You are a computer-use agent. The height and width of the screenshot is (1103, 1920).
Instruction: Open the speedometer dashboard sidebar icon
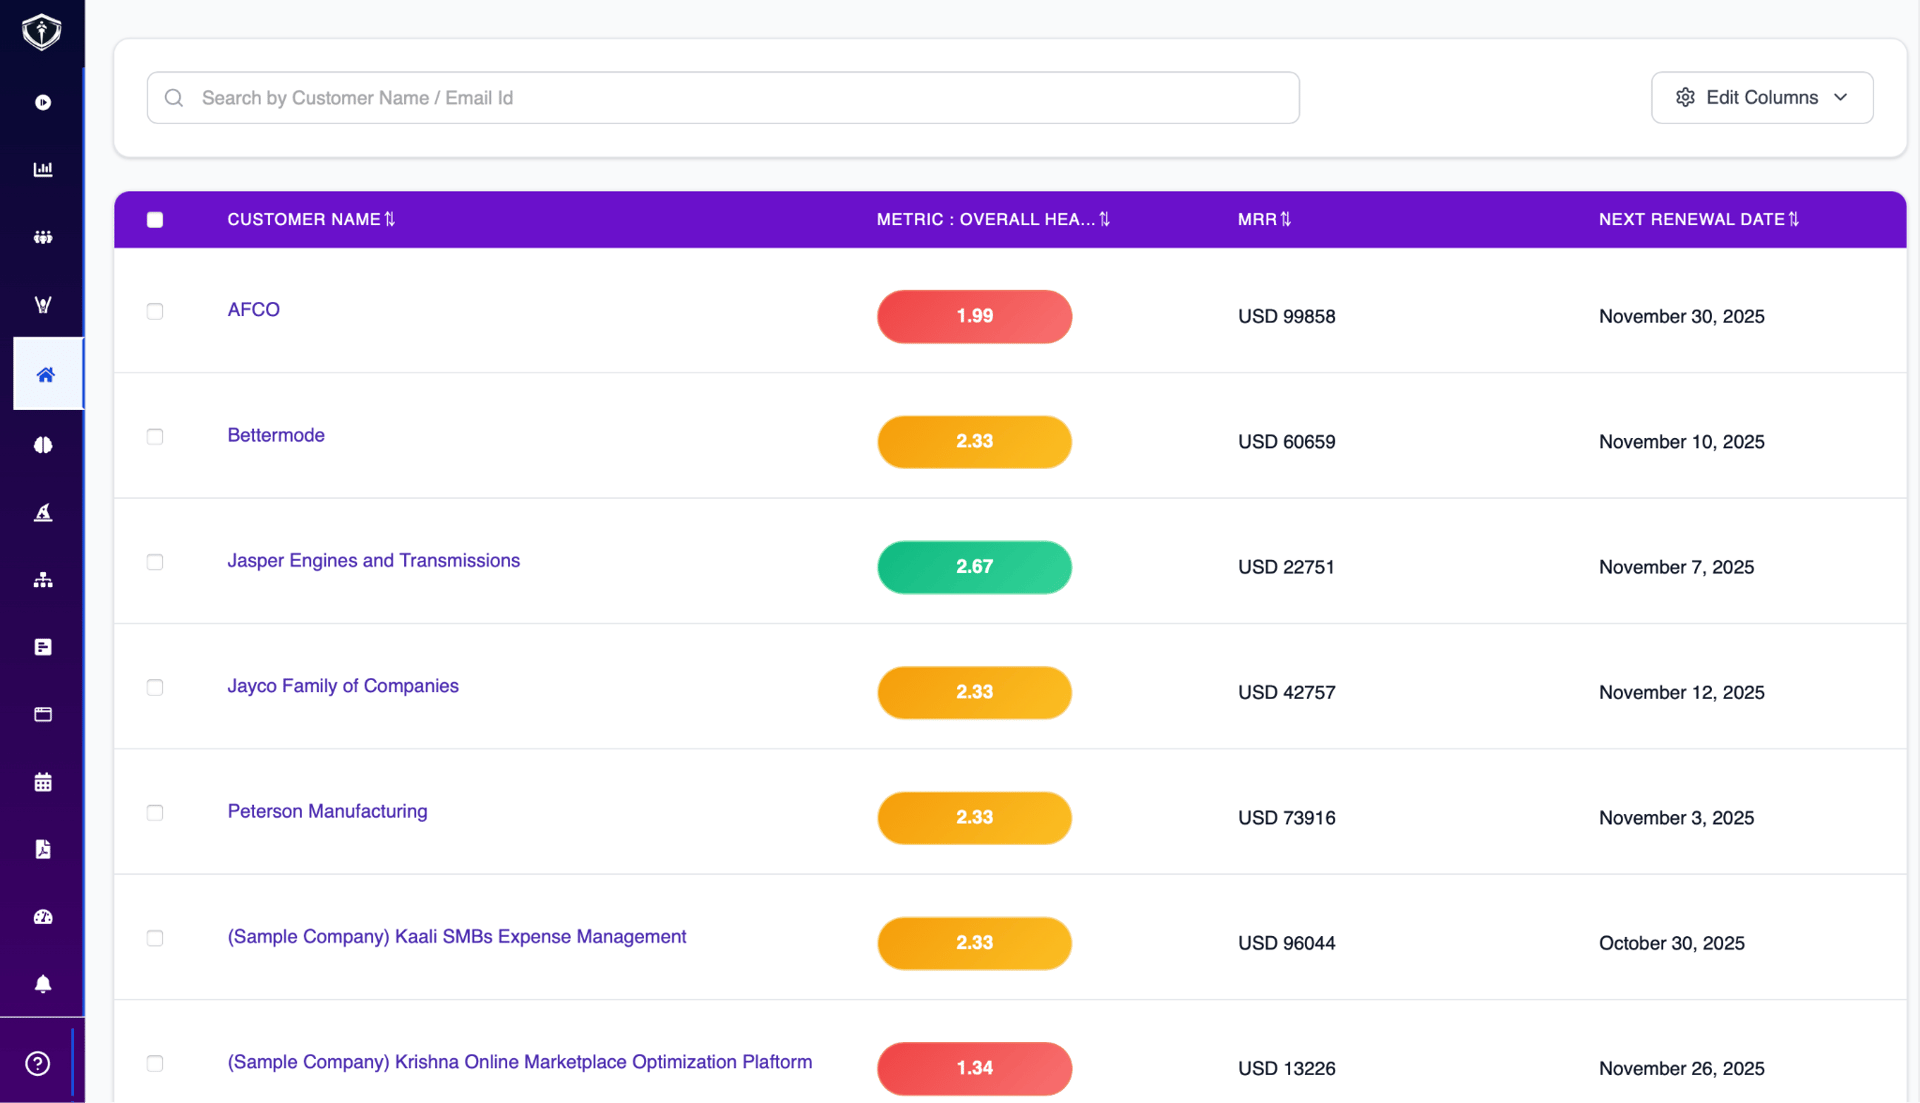click(x=43, y=917)
